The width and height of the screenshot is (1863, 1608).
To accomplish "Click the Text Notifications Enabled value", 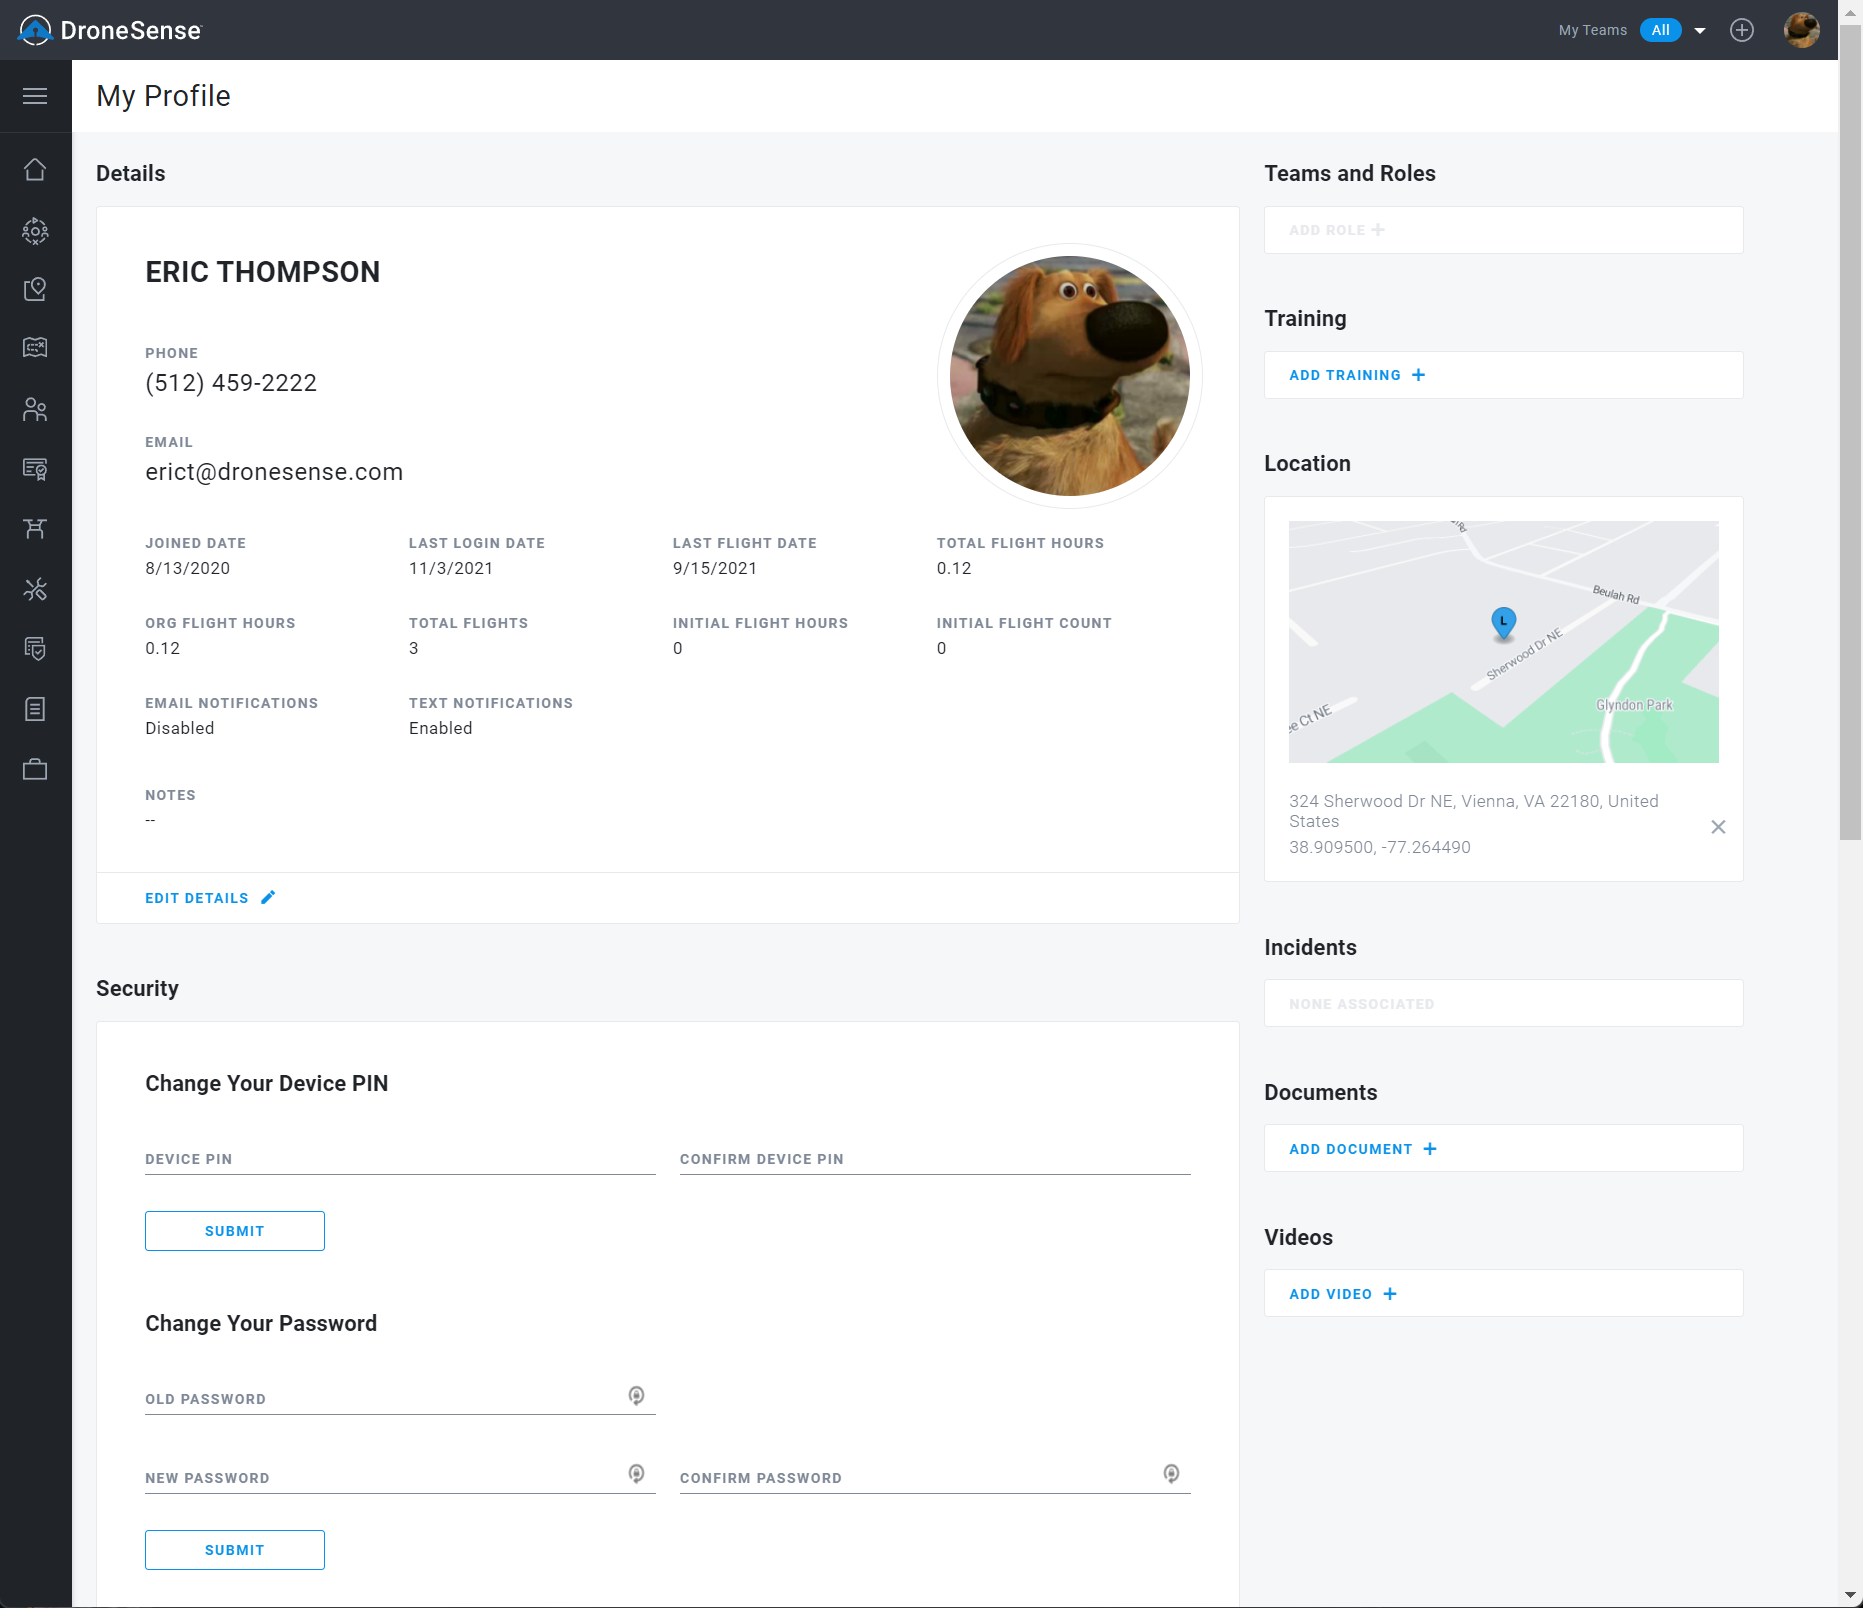I will (x=441, y=728).
